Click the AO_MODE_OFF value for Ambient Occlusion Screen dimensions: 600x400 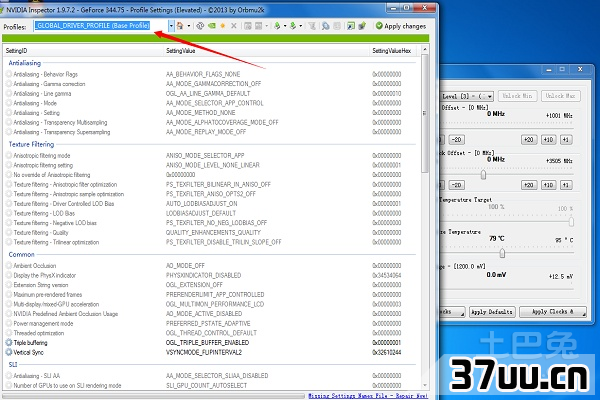(x=185, y=266)
